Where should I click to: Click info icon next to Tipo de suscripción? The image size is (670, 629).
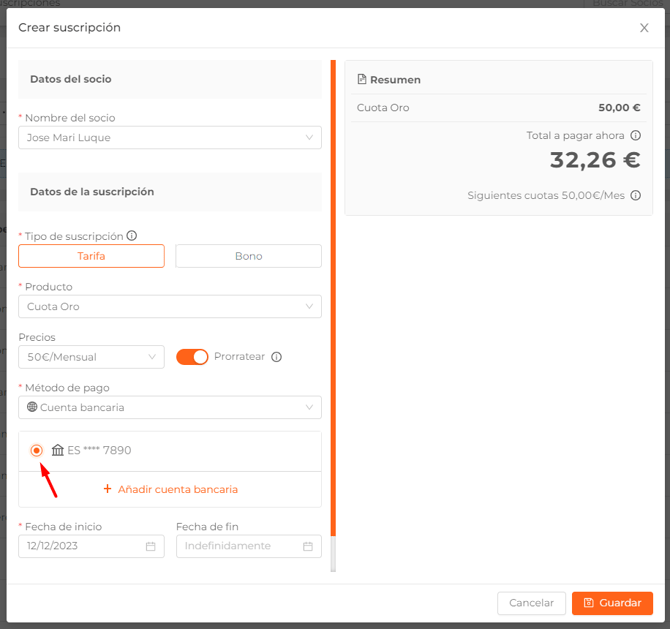coord(132,236)
